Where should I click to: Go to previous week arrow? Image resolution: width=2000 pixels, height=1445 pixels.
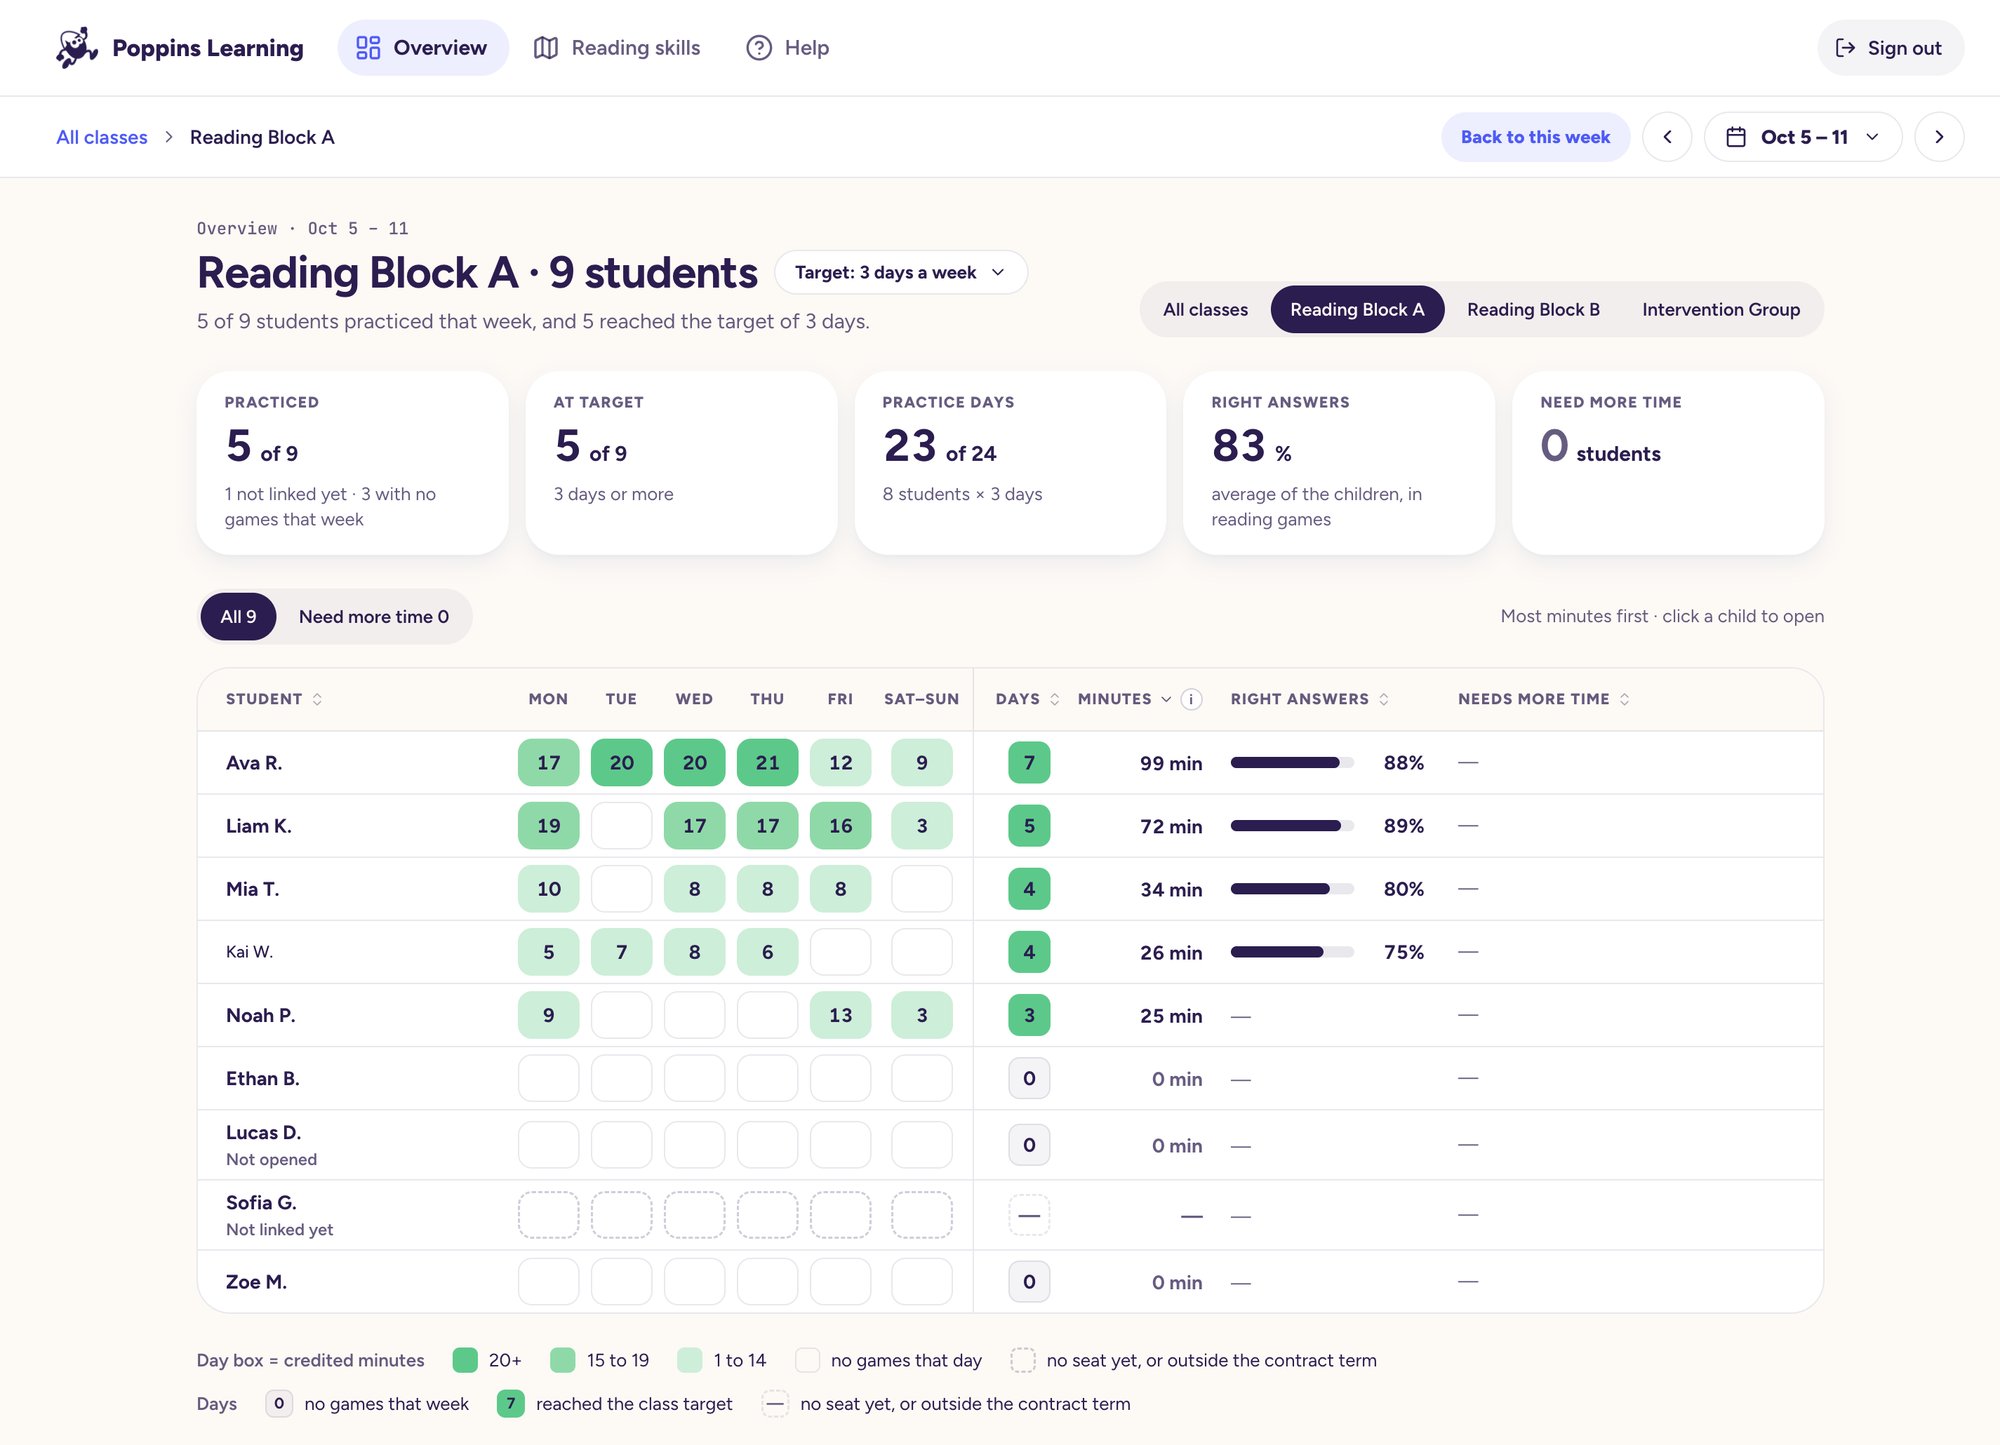[x=1667, y=137]
